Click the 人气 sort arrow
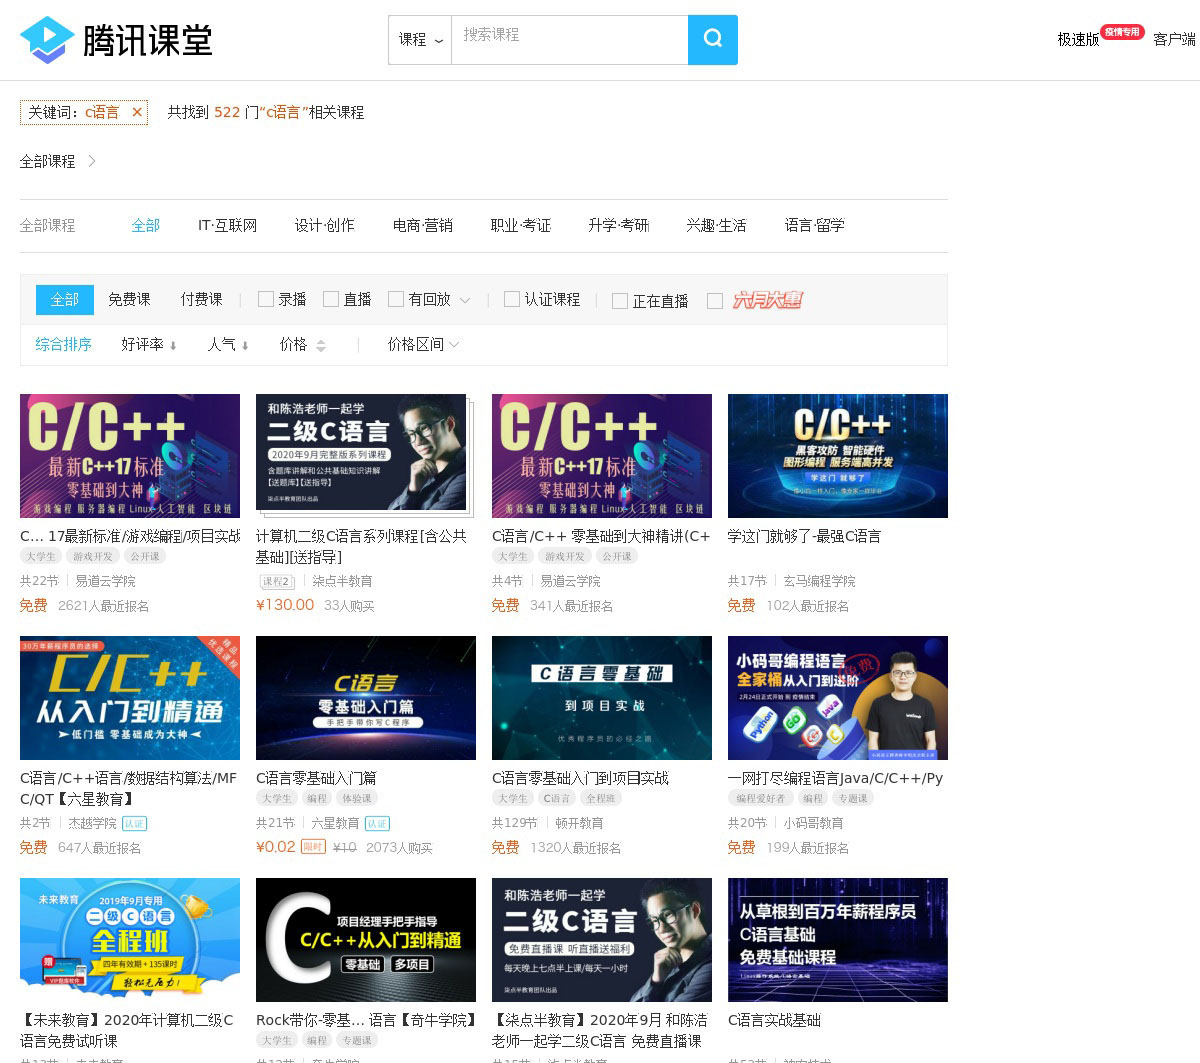Screen dimensions: 1200x1063 tap(245, 345)
